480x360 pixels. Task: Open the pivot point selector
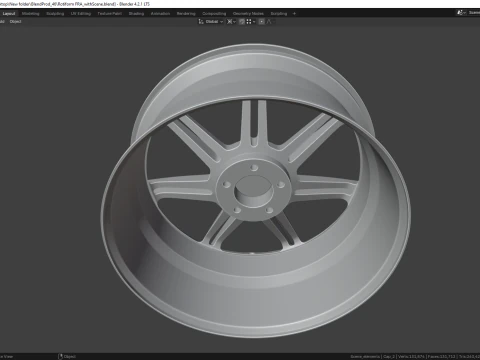[231, 22]
